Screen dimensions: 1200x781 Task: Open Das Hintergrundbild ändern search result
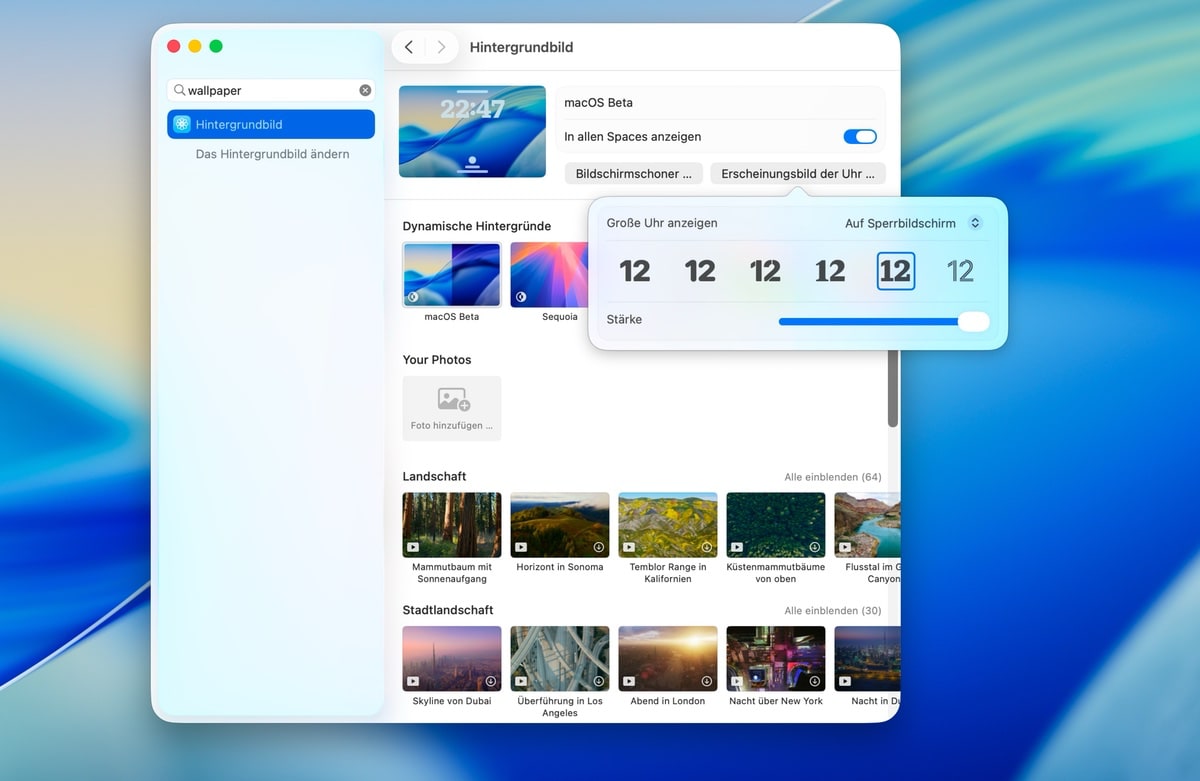[272, 154]
